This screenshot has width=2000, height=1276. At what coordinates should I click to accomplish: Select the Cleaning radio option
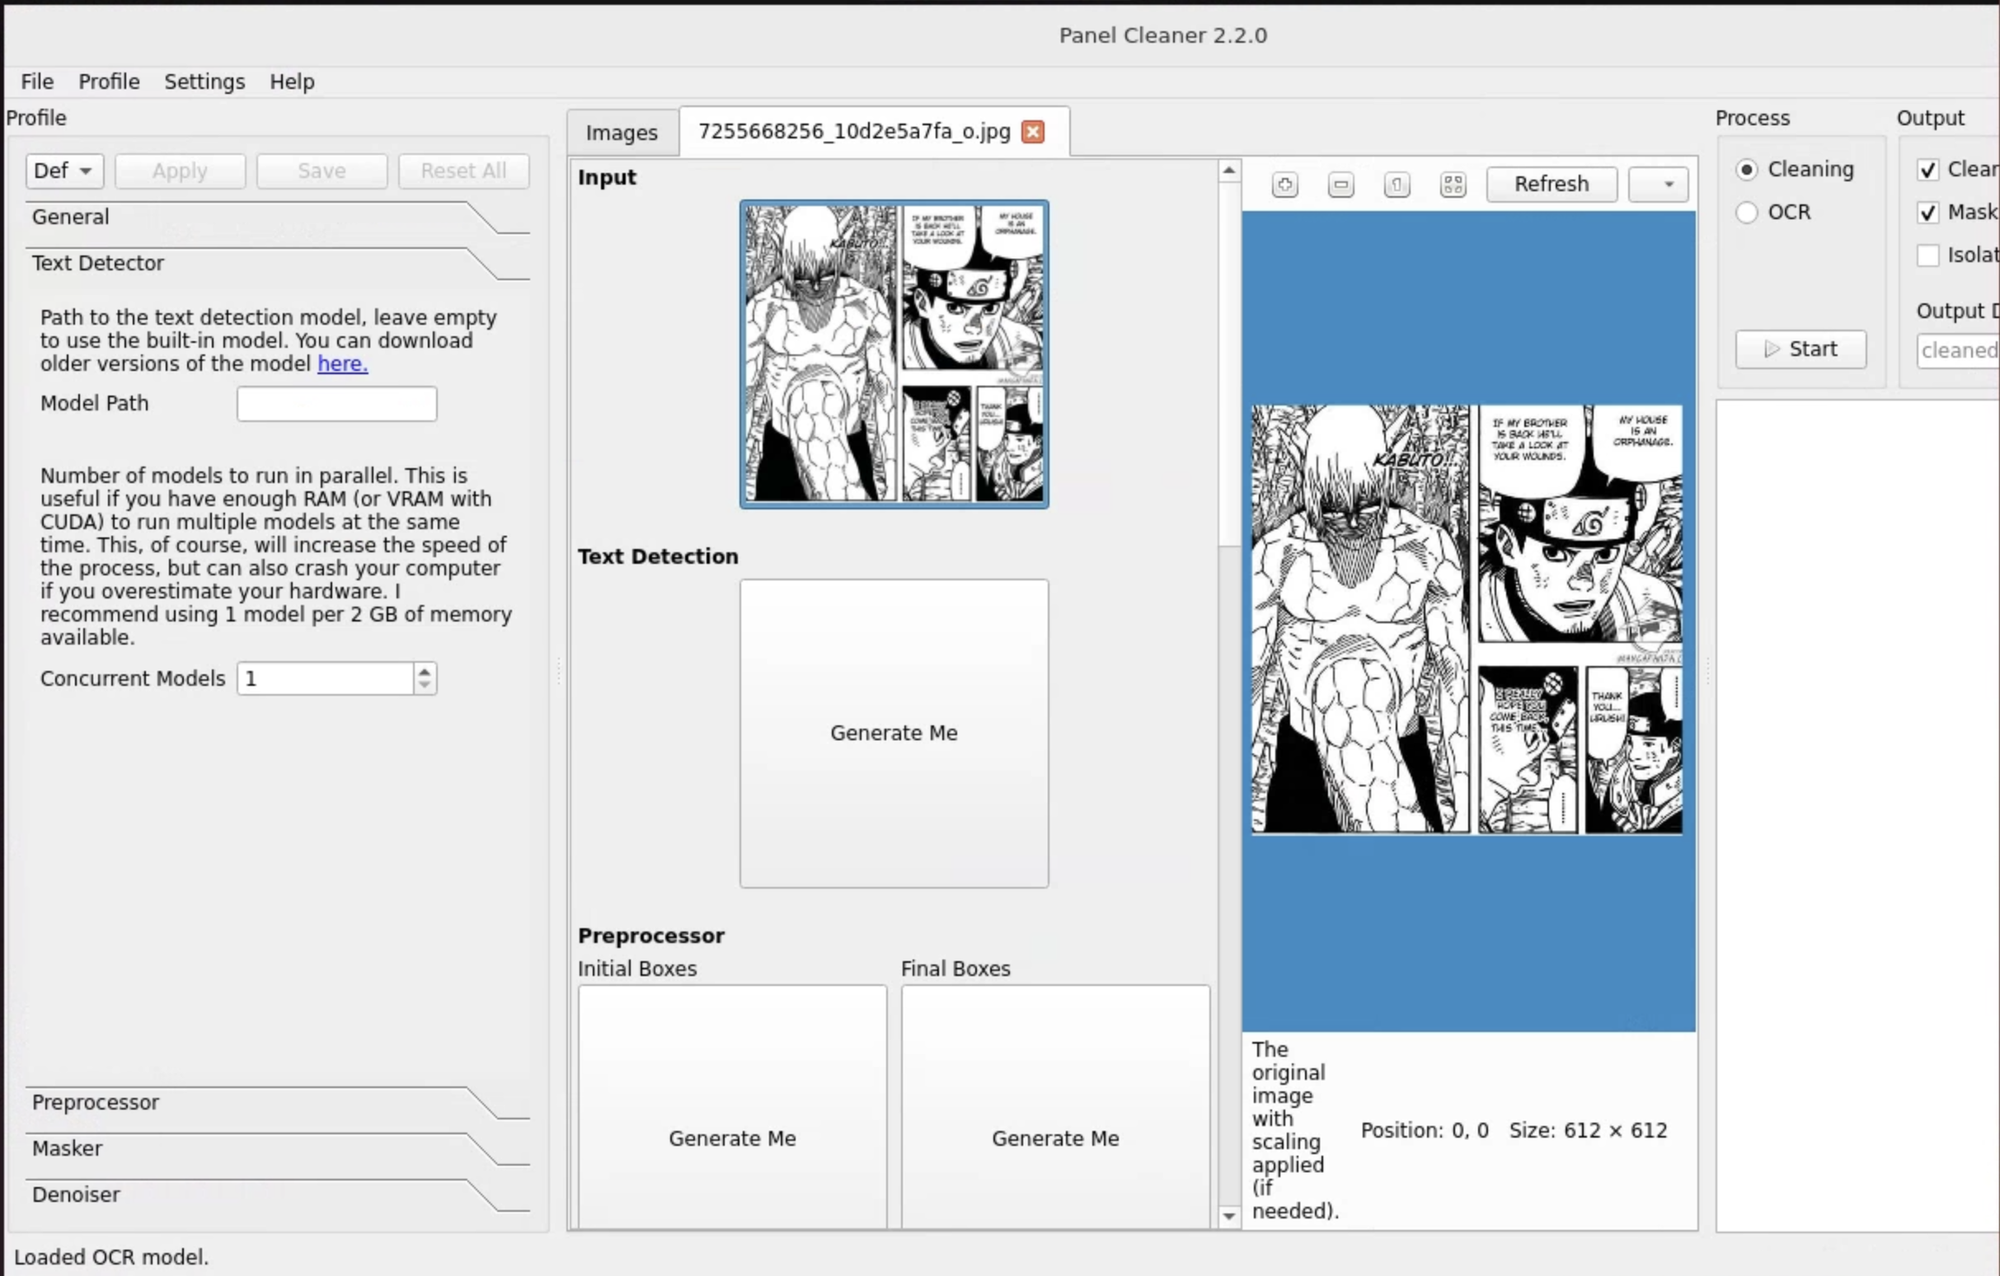[x=1747, y=170]
